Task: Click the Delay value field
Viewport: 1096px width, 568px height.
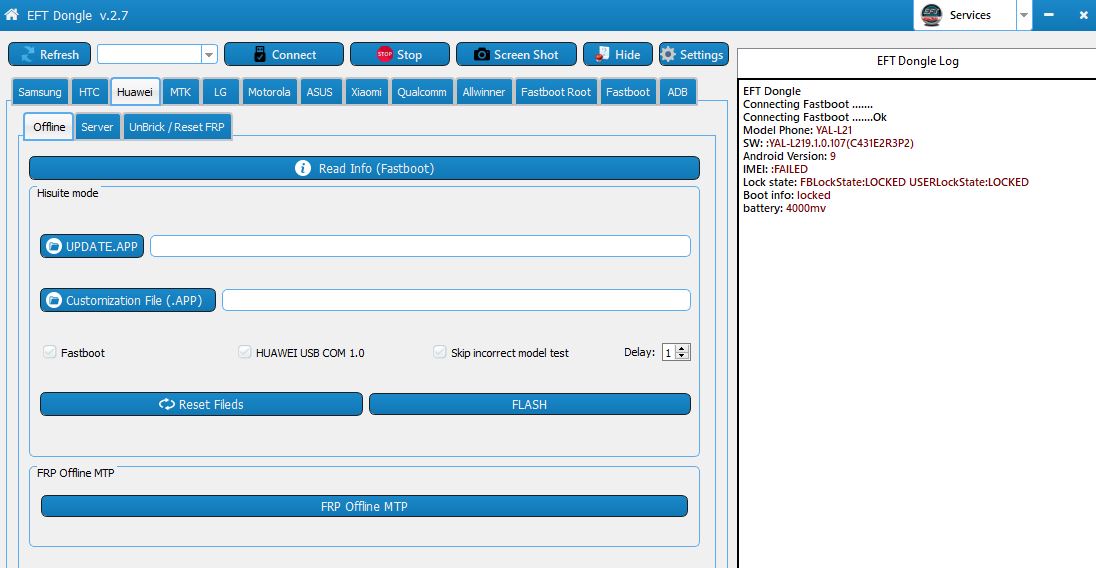Action: pos(670,353)
